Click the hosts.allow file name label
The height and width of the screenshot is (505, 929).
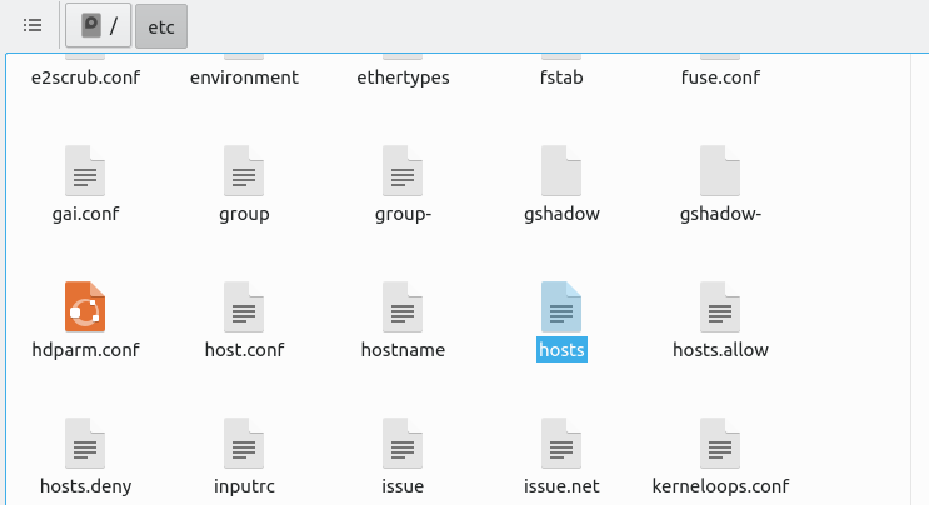[720, 350]
